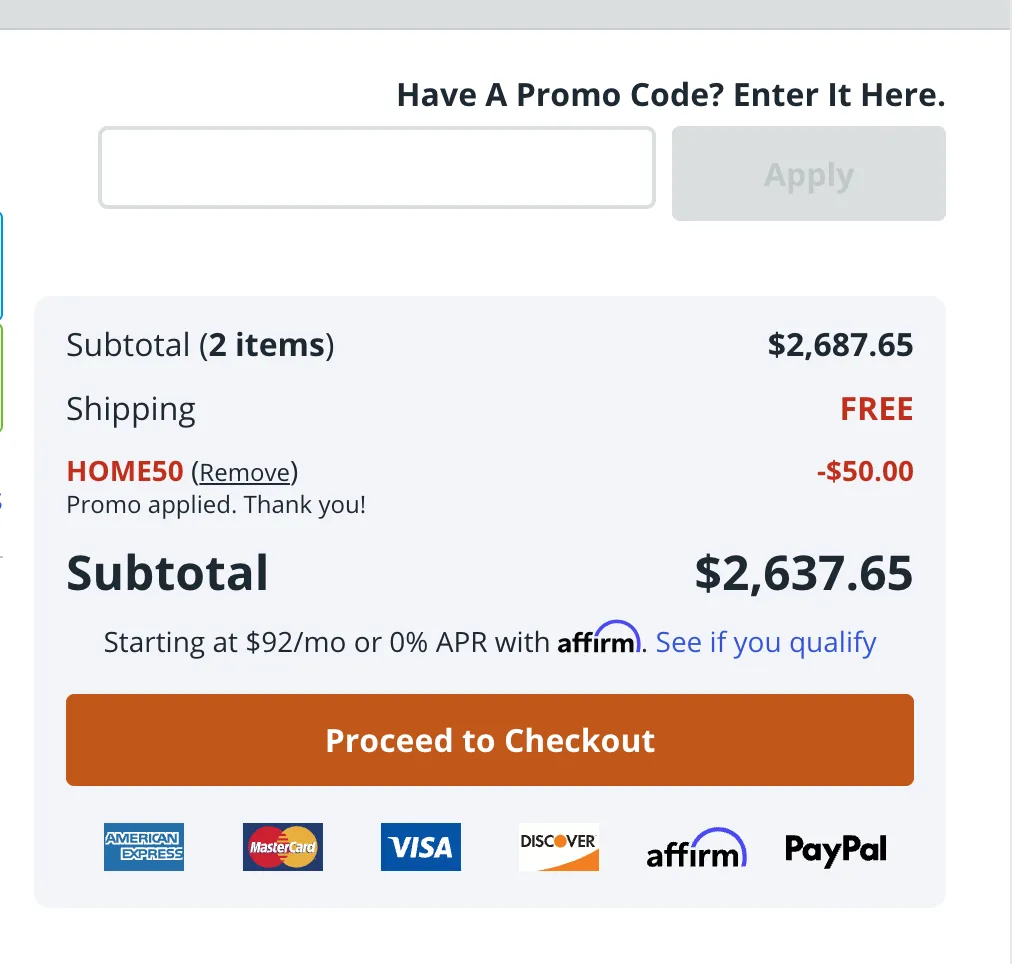Click the "Have A Promo Code?" heading

pyautogui.click(x=670, y=95)
